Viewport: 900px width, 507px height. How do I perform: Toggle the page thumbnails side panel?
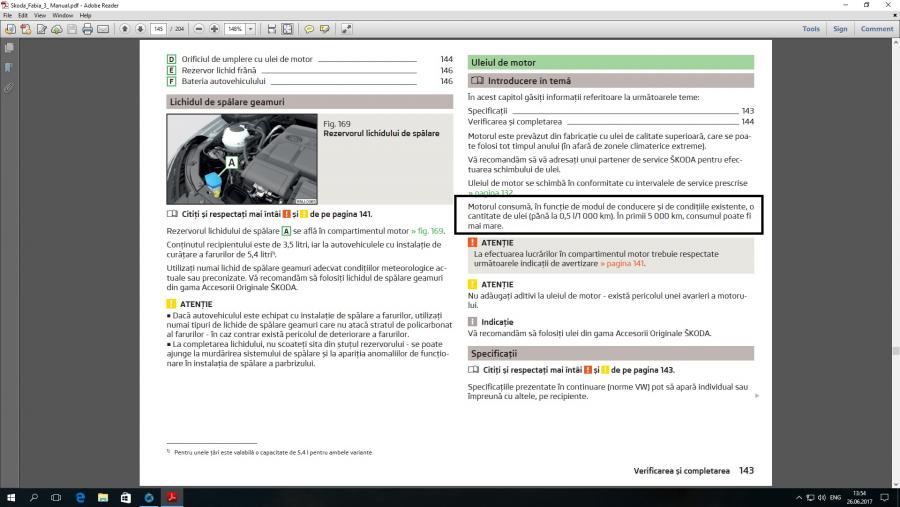click(x=9, y=47)
